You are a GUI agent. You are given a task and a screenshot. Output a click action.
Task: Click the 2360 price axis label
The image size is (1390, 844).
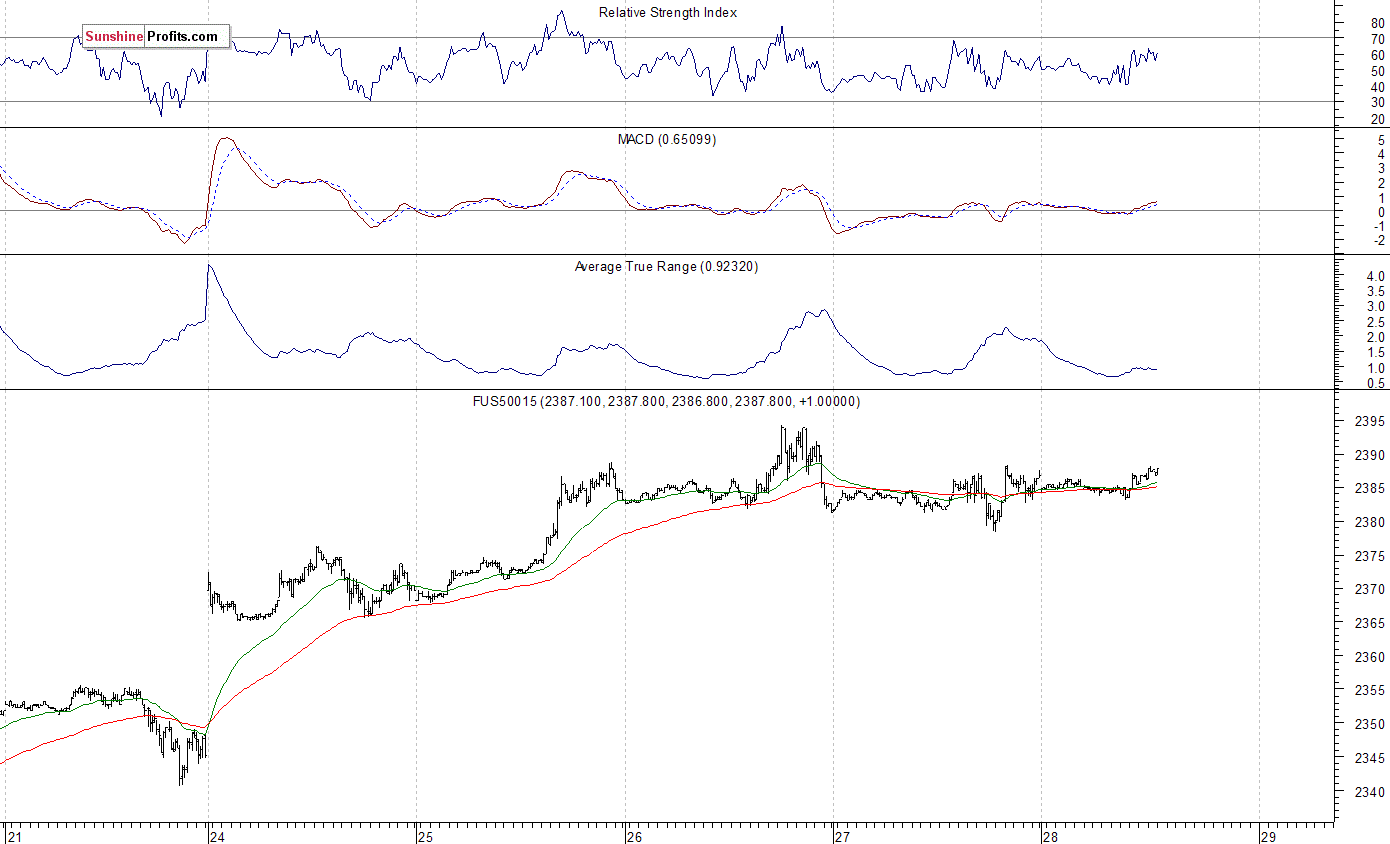pos(1369,658)
